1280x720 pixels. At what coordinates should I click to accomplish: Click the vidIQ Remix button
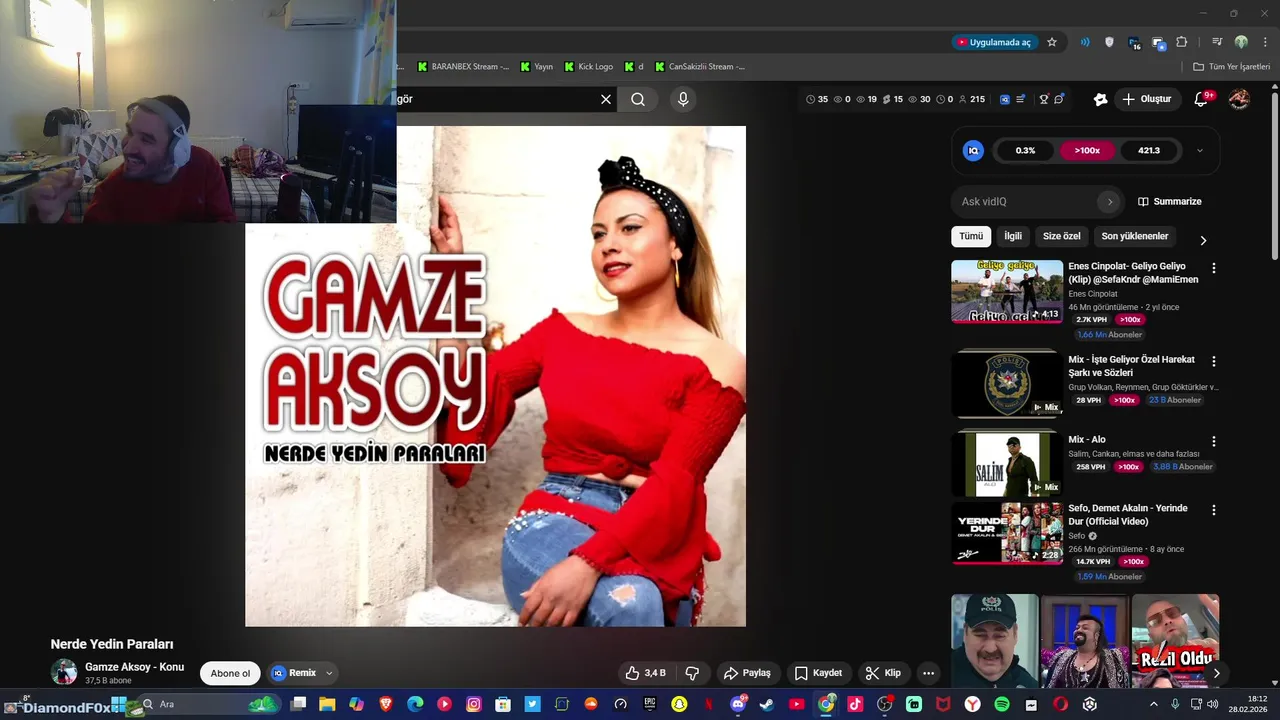click(294, 673)
